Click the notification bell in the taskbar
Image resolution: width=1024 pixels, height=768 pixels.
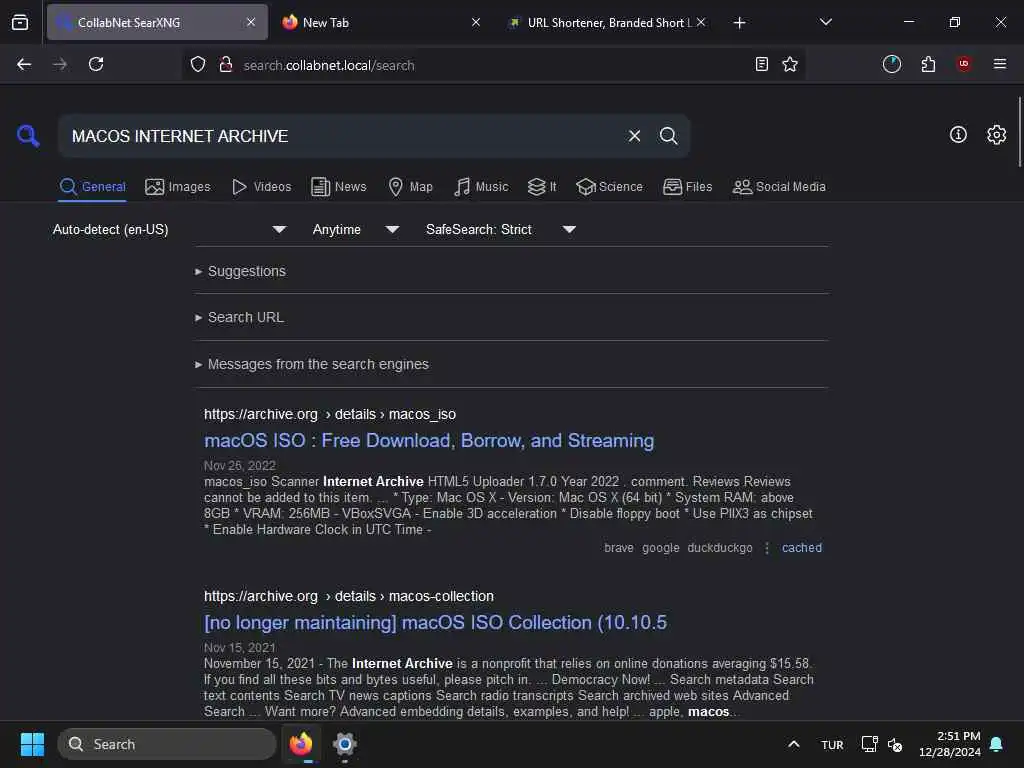pyautogui.click(x=997, y=744)
